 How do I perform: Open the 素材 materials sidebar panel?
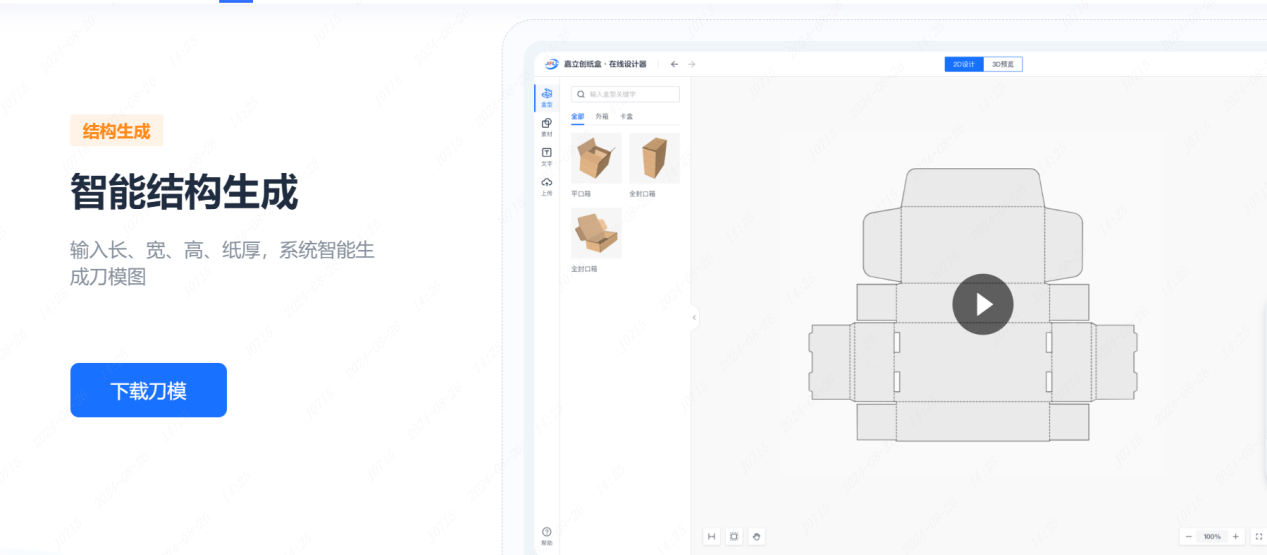[x=546, y=126]
